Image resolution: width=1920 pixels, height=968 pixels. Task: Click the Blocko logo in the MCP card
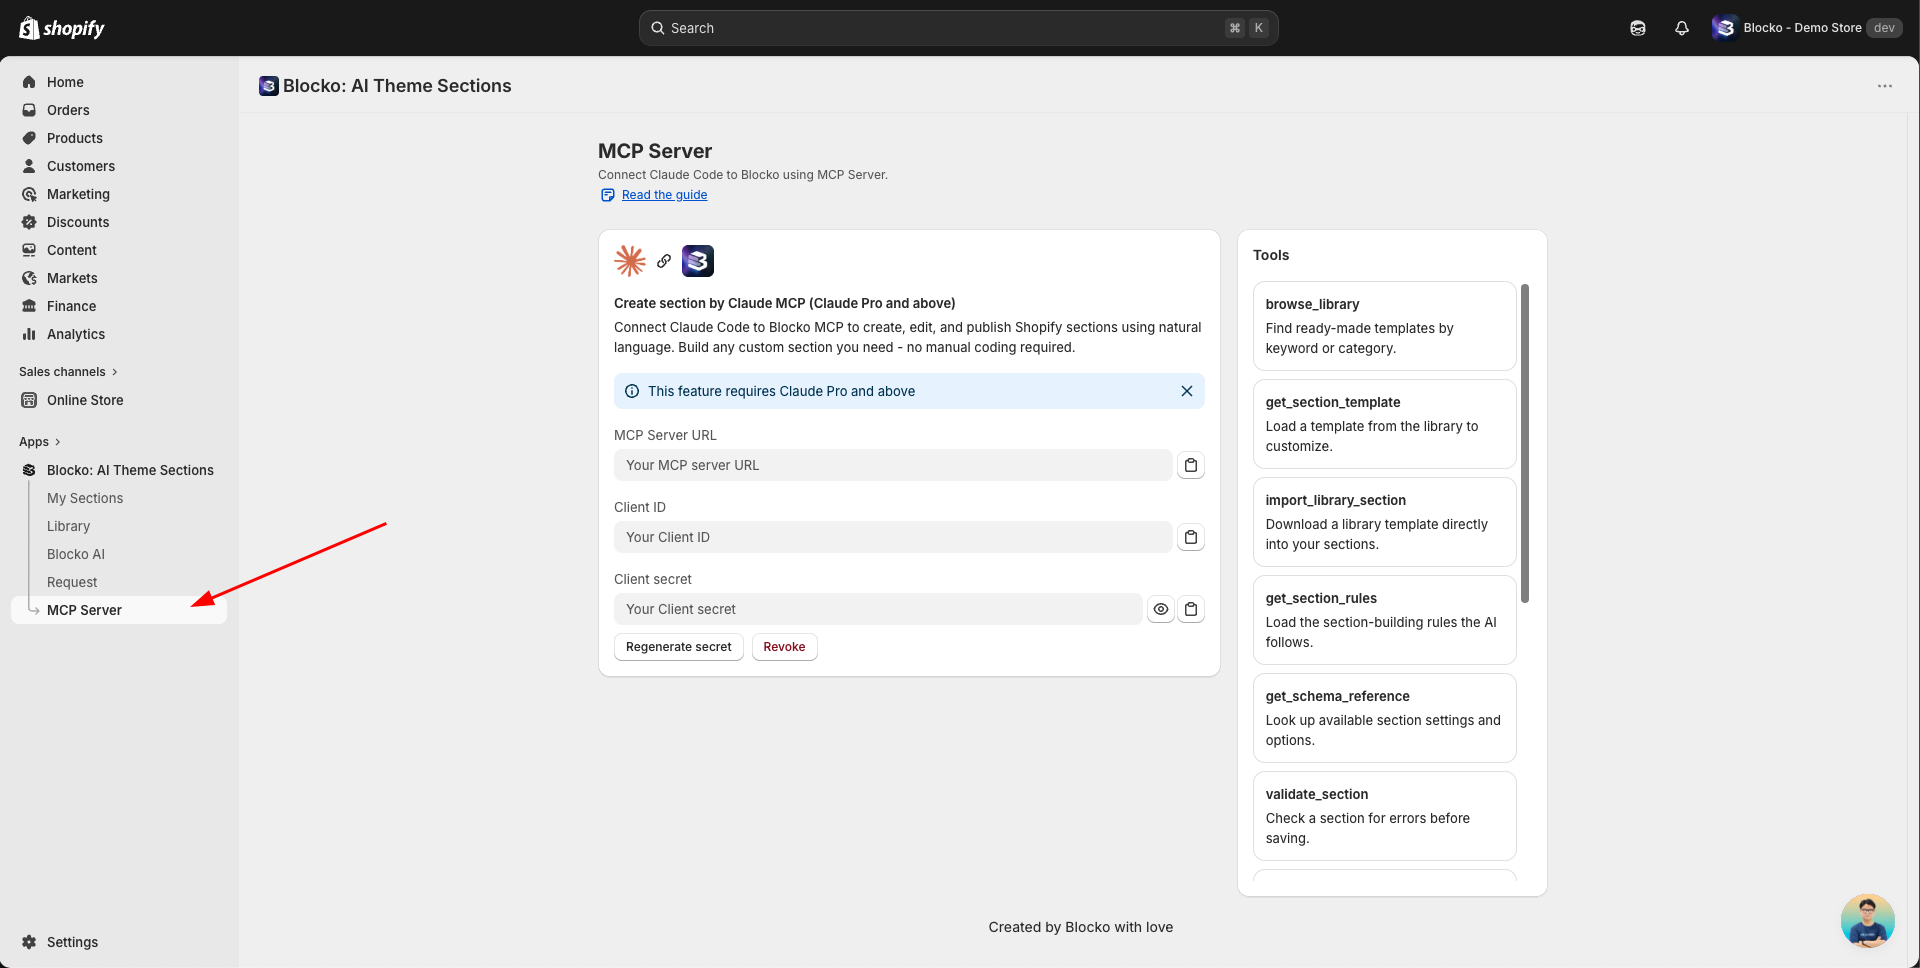[x=698, y=261]
